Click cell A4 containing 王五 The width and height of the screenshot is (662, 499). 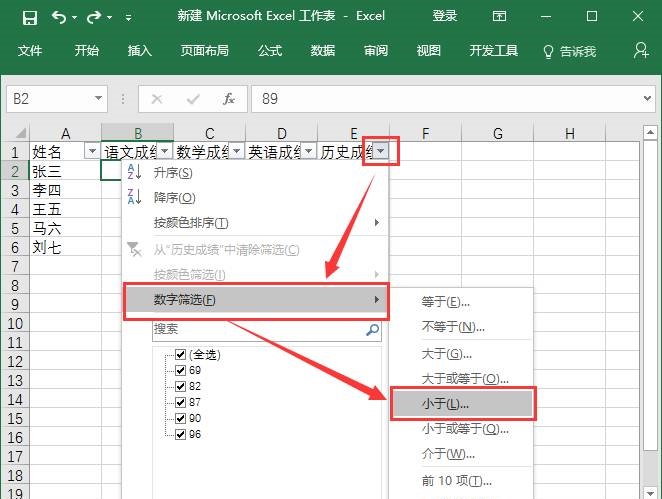coord(65,209)
